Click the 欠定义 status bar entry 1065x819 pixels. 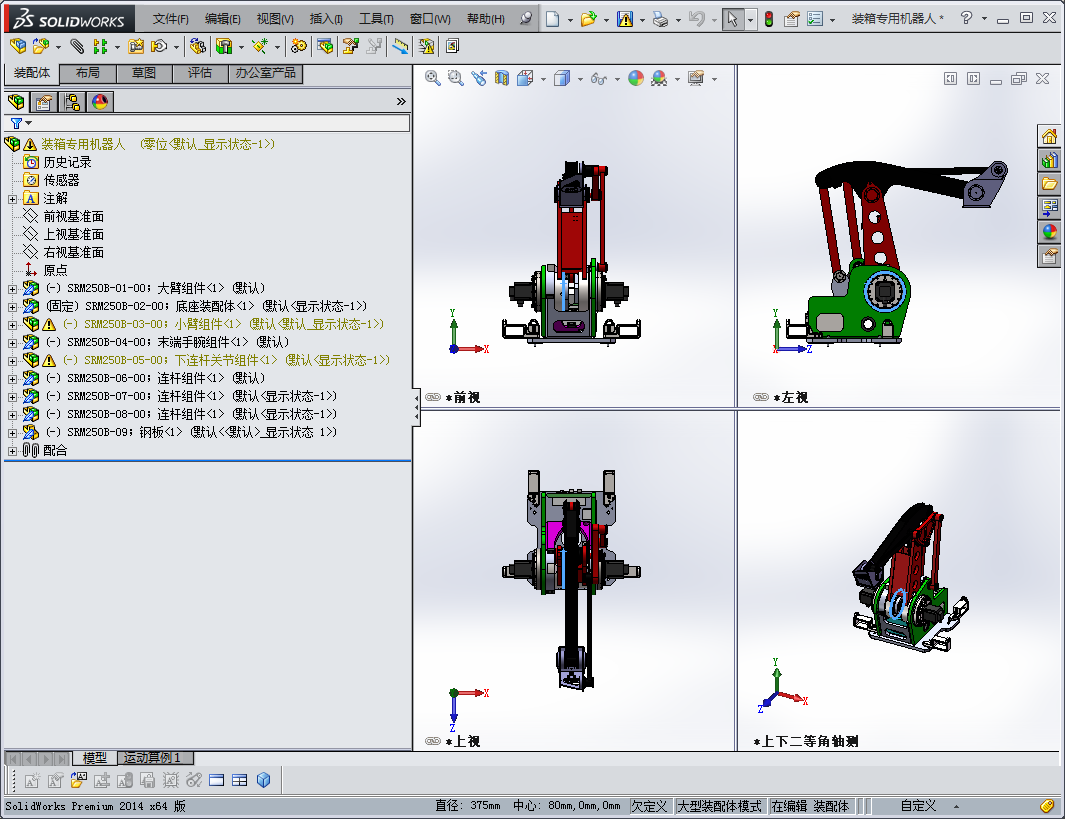click(x=649, y=806)
